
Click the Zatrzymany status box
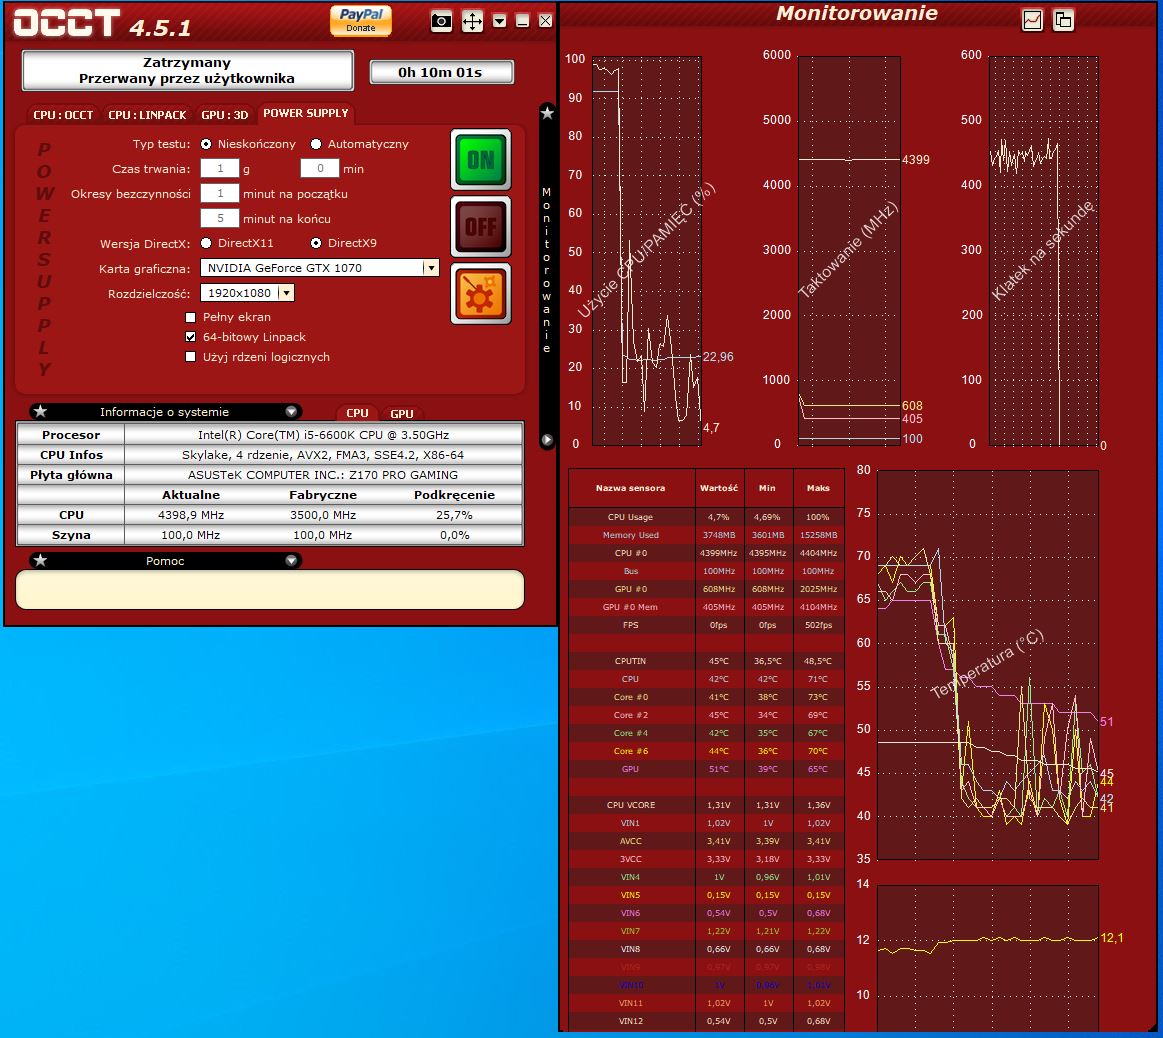coord(187,70)
